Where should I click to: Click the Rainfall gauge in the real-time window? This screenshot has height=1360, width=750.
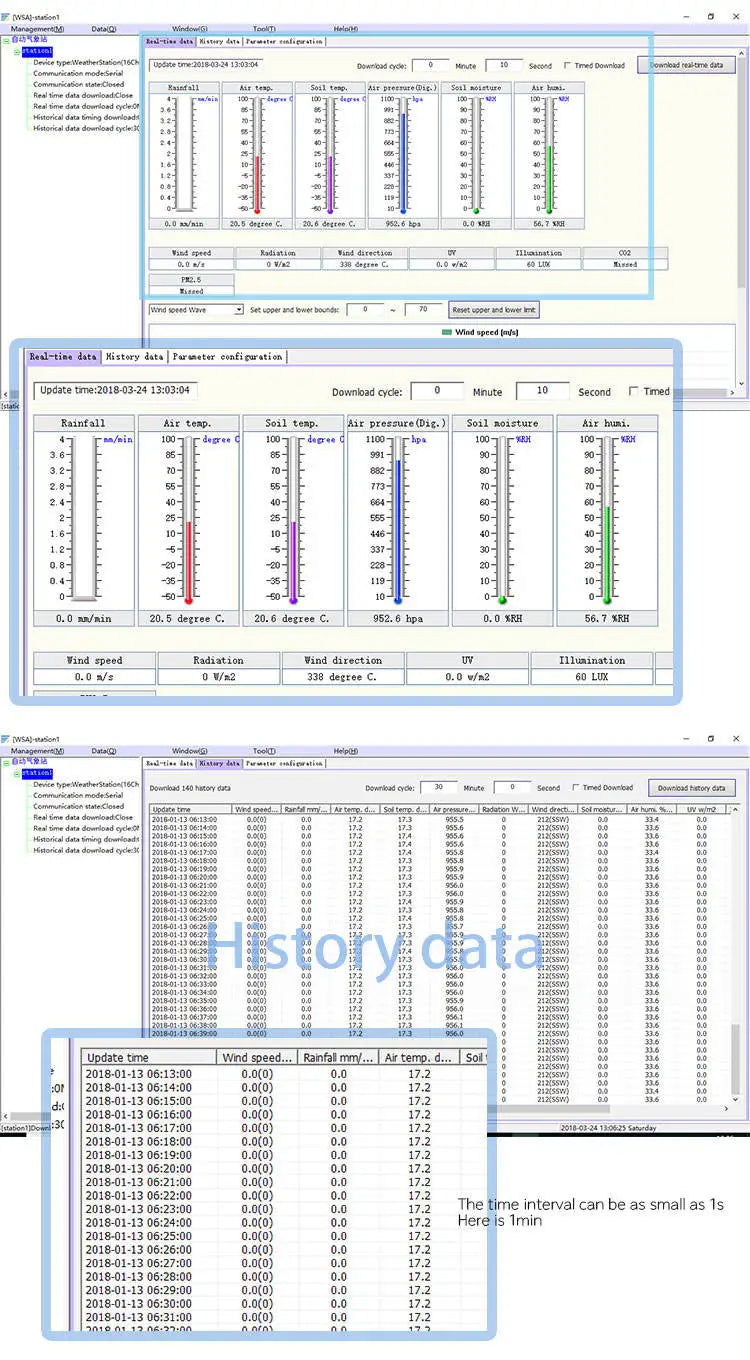coord(183,156)
